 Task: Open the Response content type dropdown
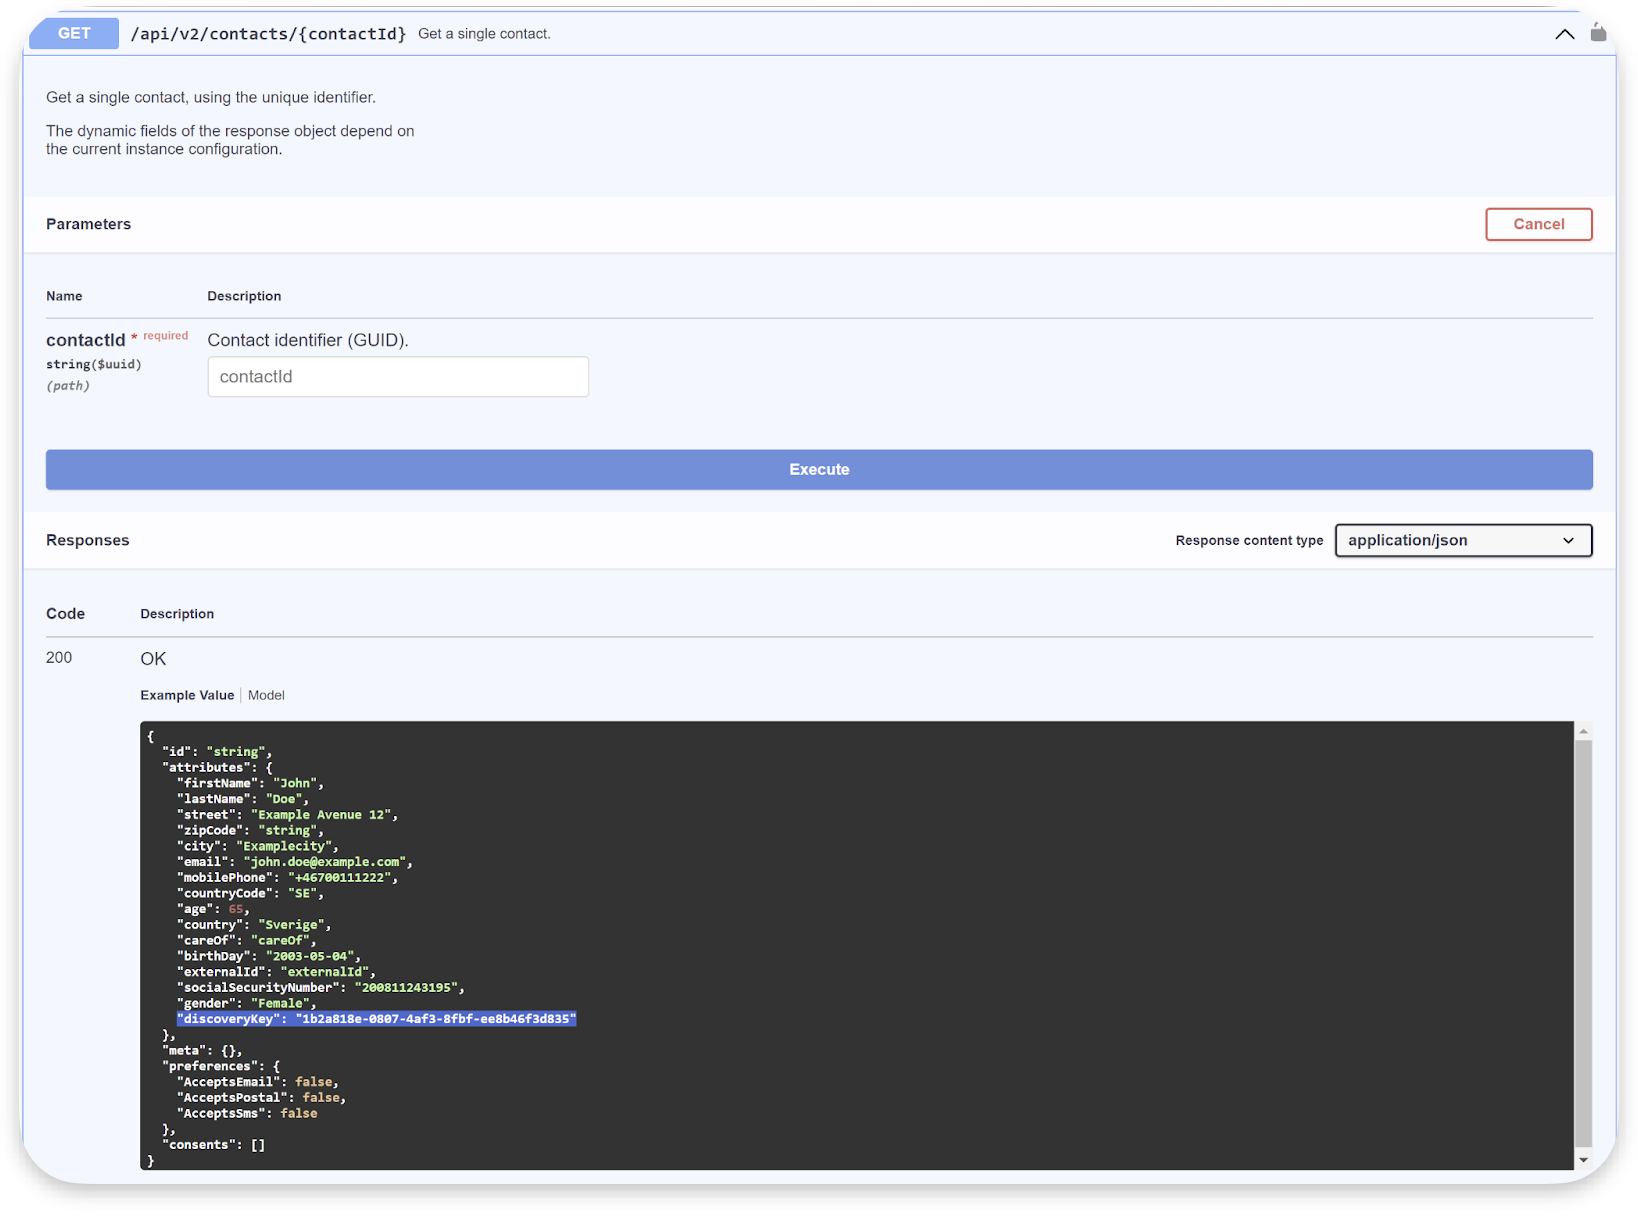tap(1462, 540)
